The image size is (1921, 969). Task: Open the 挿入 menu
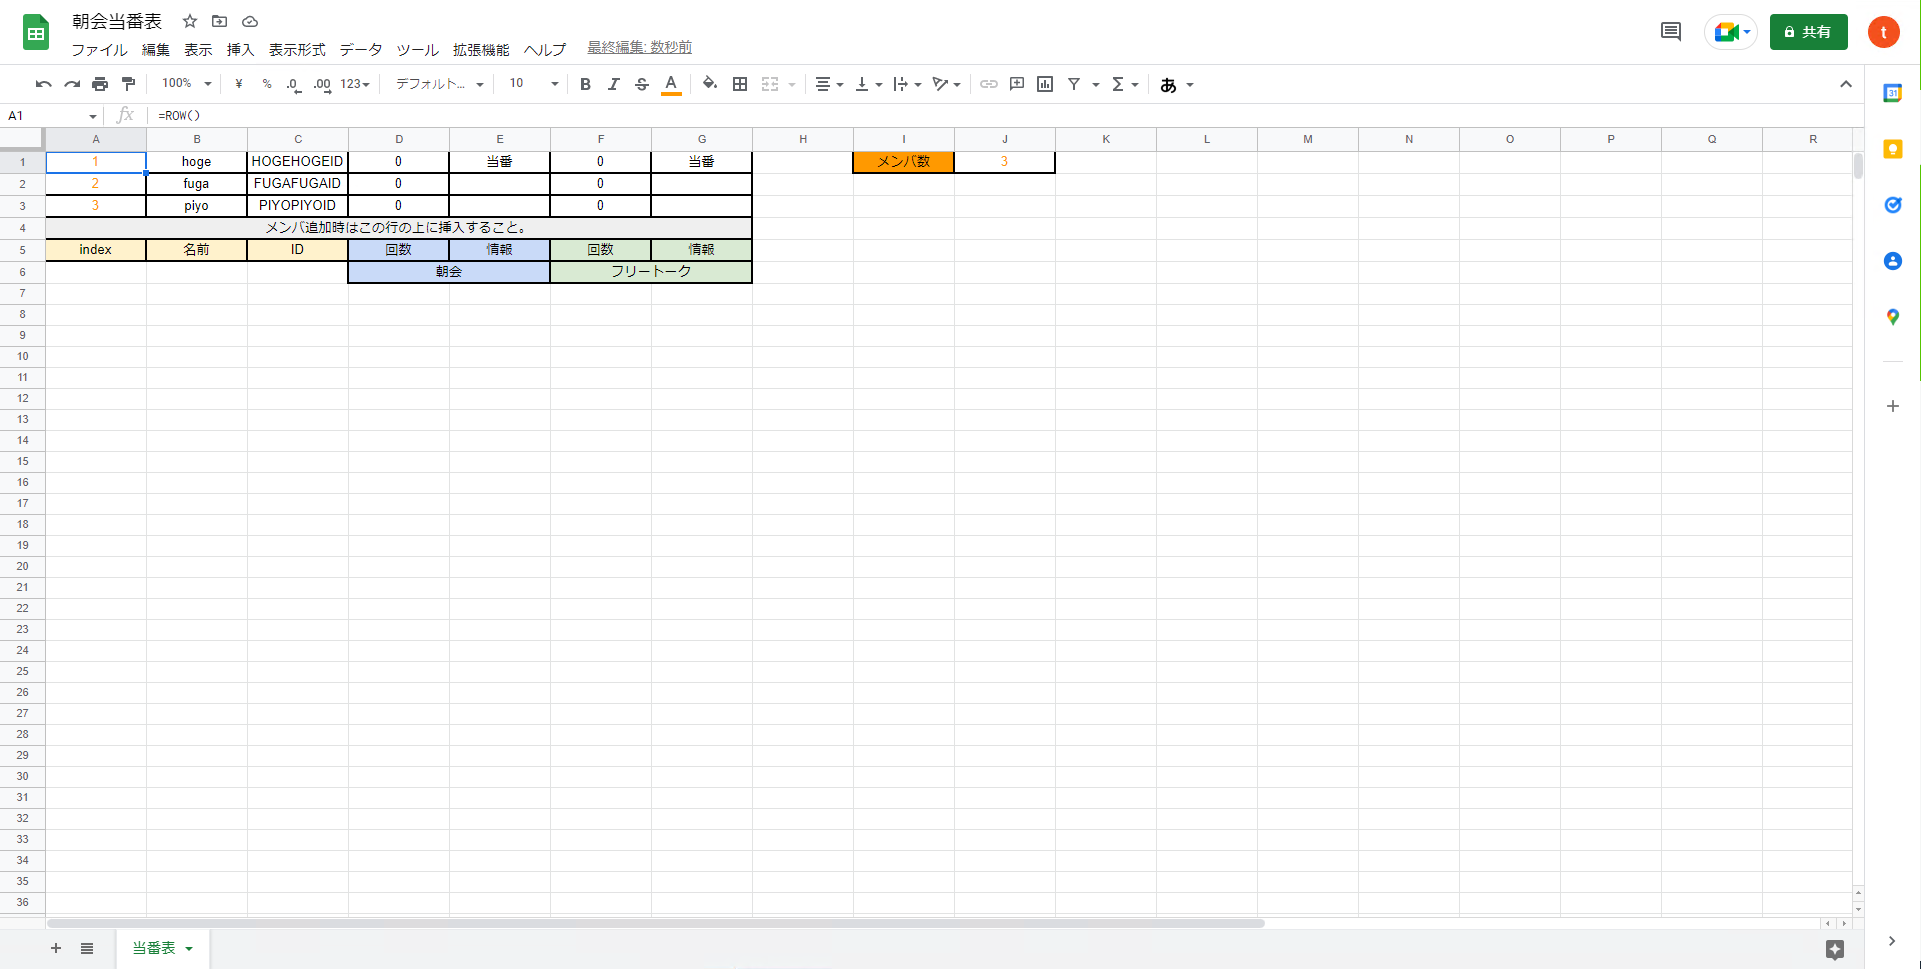point(240,49)
